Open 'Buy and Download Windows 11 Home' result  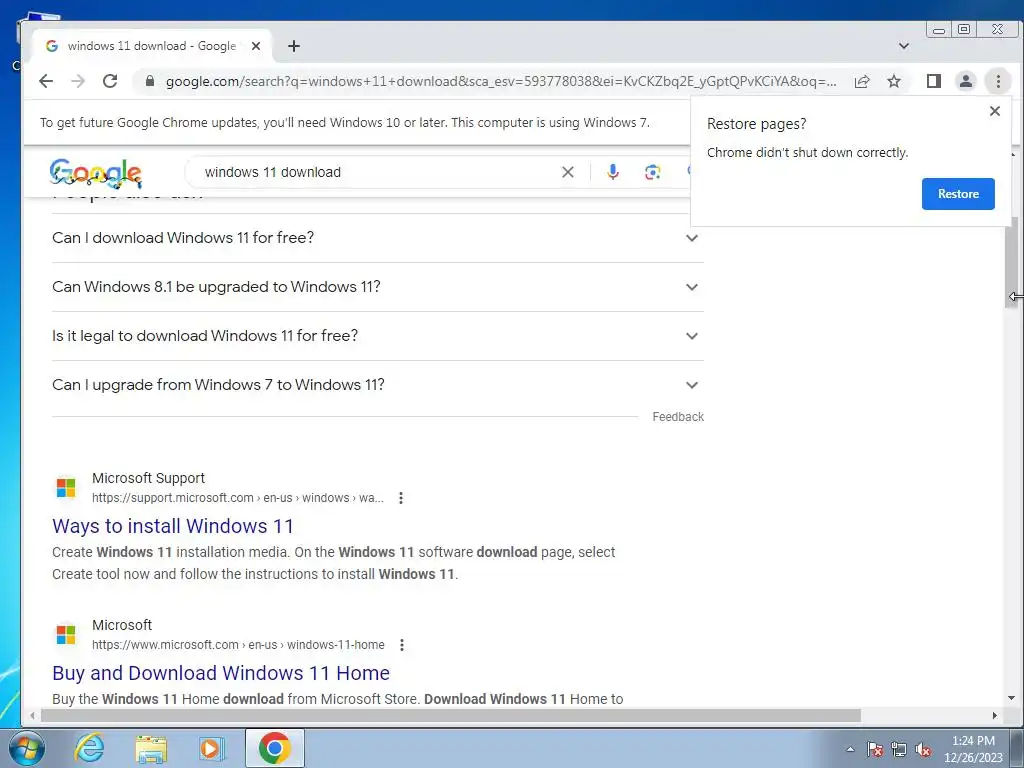point(221,673)
